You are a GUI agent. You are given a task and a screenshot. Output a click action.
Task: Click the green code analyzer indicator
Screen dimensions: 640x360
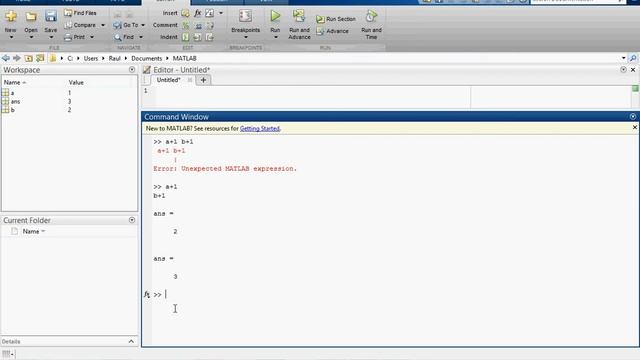point(635,89)
